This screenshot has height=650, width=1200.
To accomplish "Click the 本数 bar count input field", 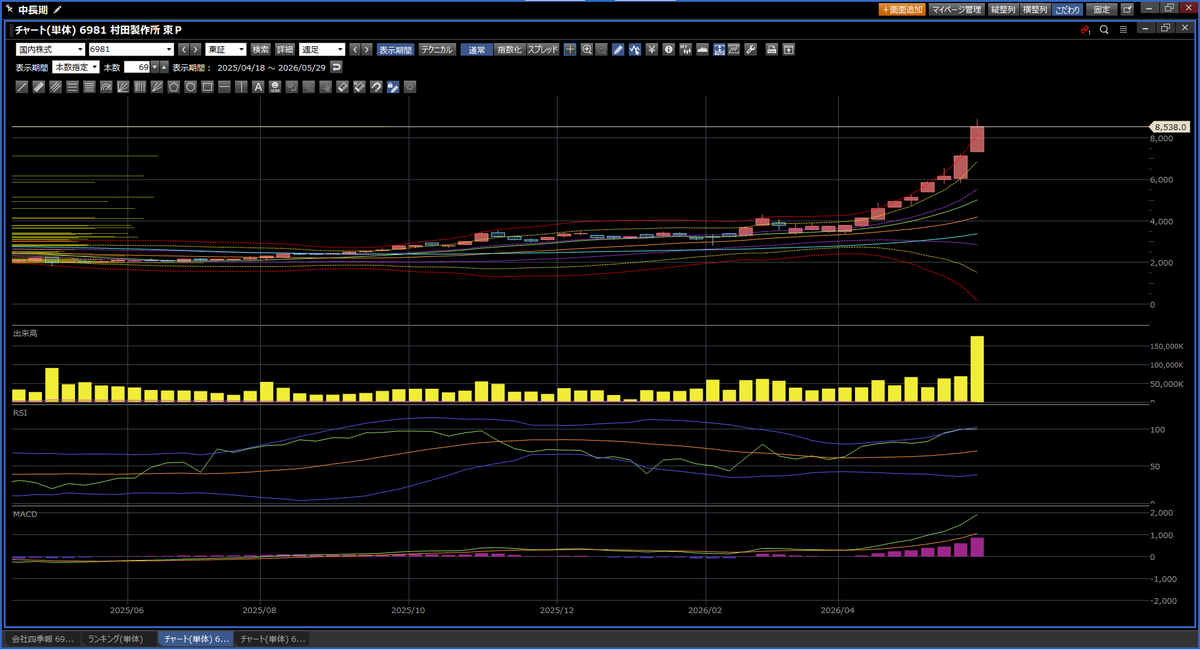I will [x=137, y=67].
